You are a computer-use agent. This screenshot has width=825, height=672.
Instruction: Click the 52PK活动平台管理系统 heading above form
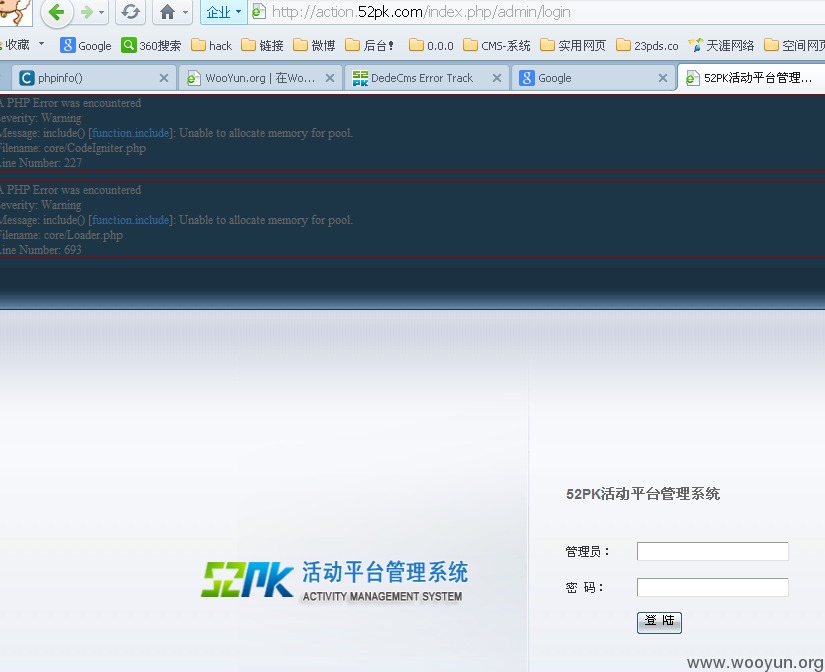[x=643, y=494]
